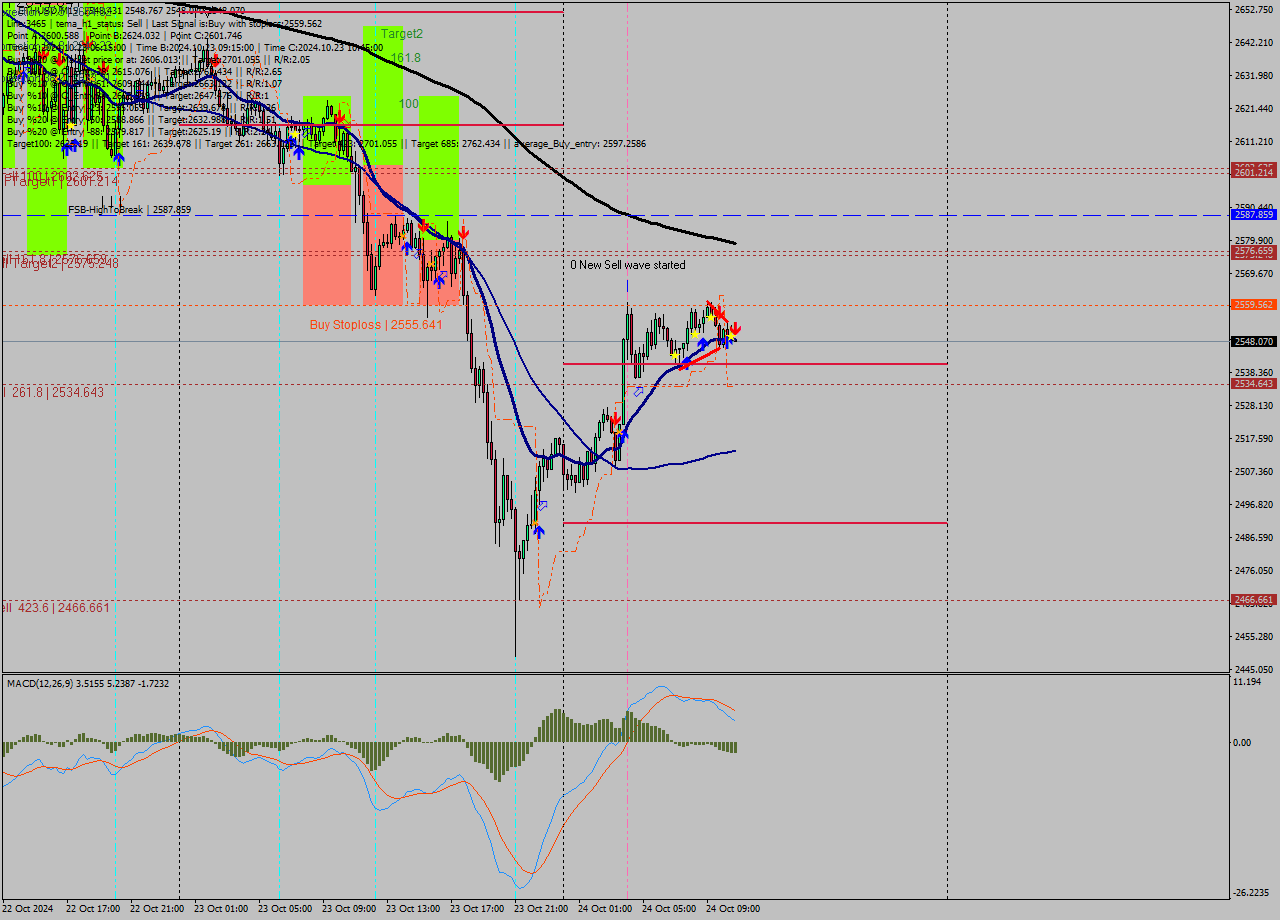Click the '24 Oct 09:00' time label
The image size is (1280, 920).
734,908
